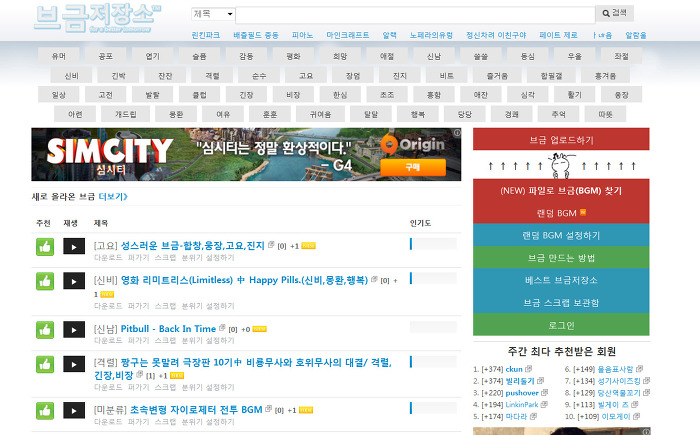This screenshot has width=700, height=435.
Task: Open 베스트 브금저장소
Action: coord(561,280)
